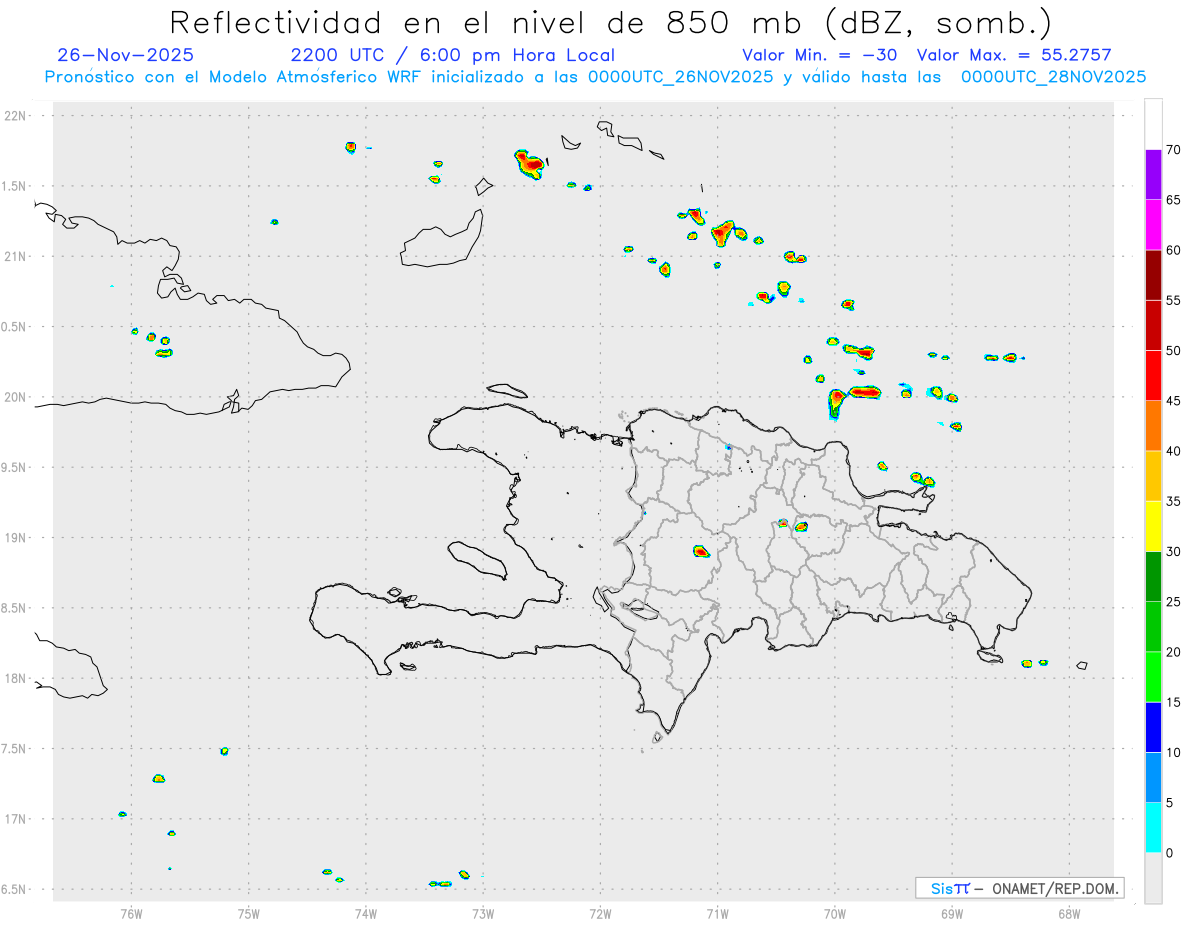1200x927 pixels.
Task: Select the dark green 25–30 dBZ colorbar segment
Action: [x=1153, y=577]
